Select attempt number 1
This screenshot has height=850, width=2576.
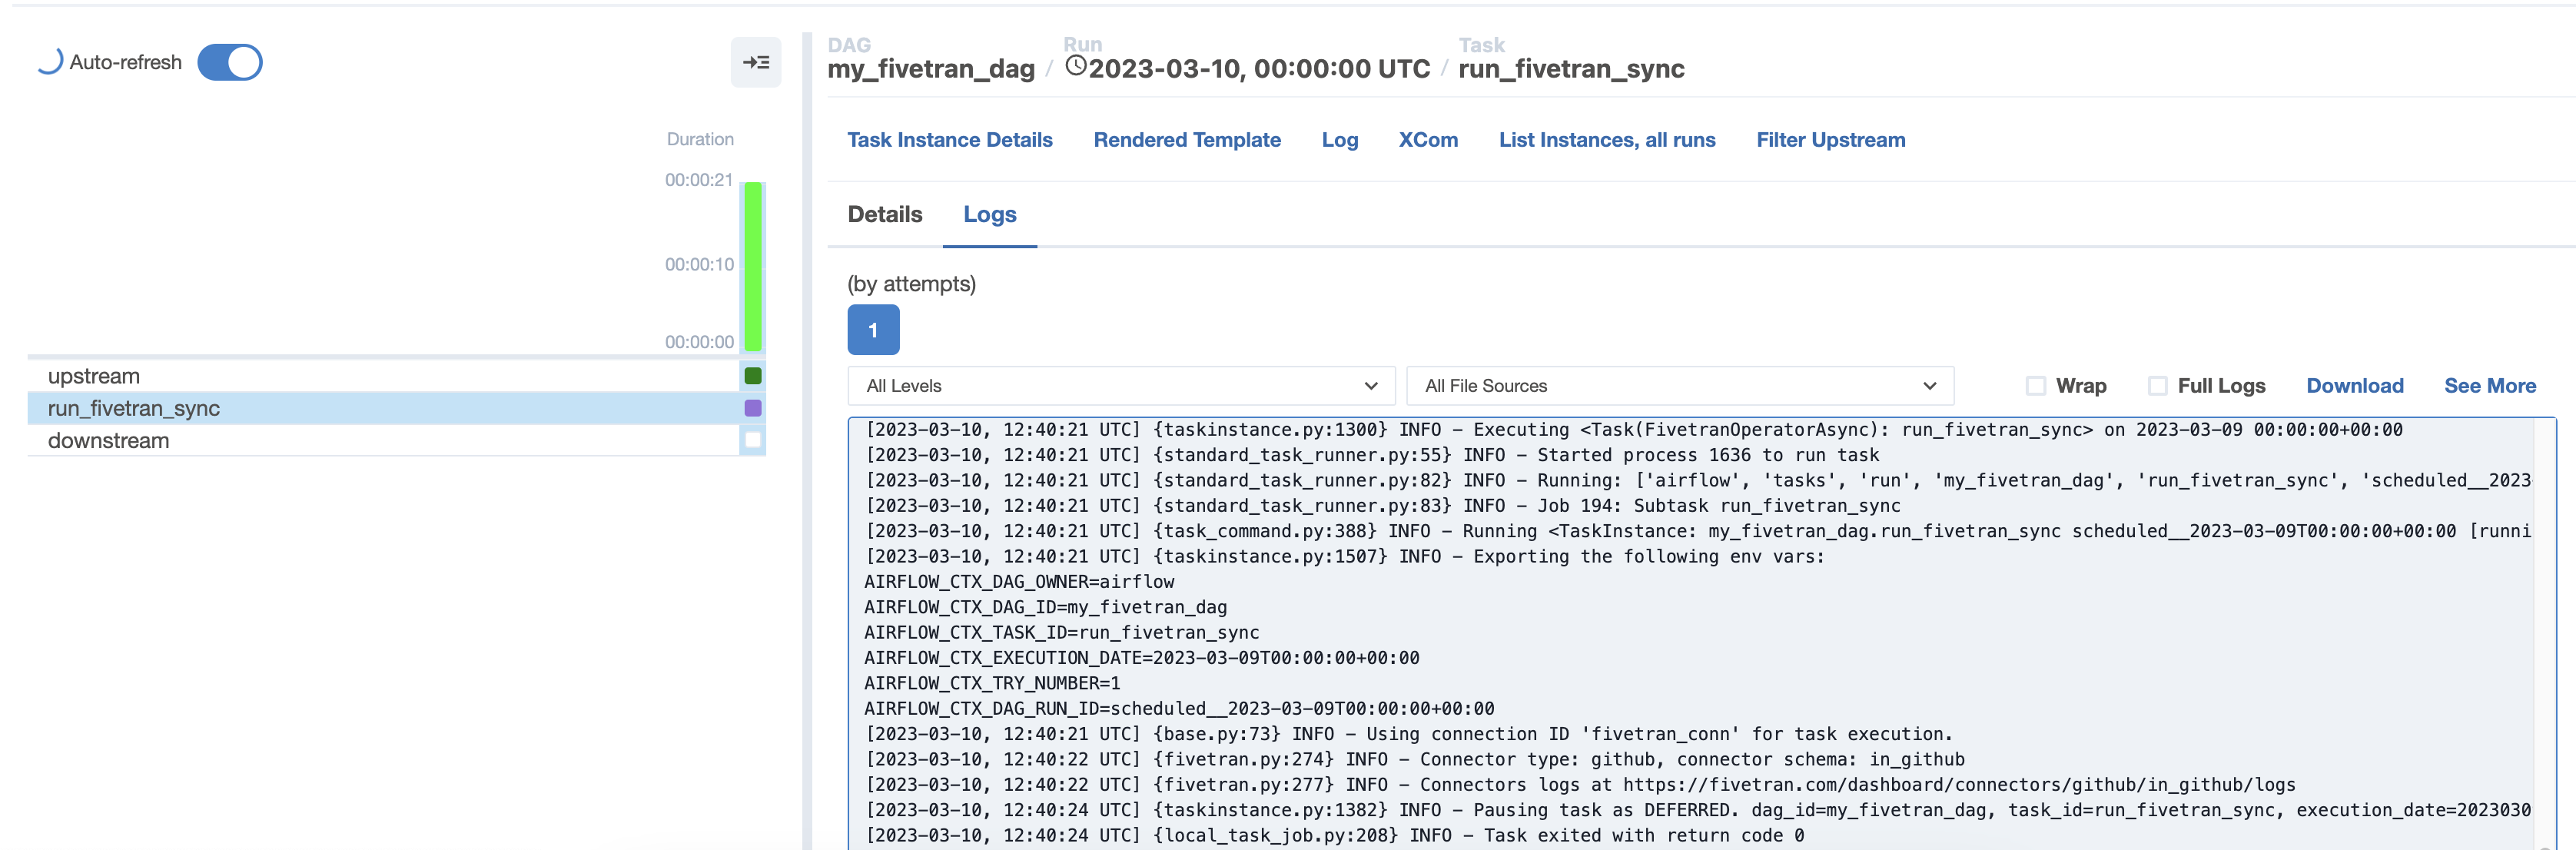tap(873, 329)
